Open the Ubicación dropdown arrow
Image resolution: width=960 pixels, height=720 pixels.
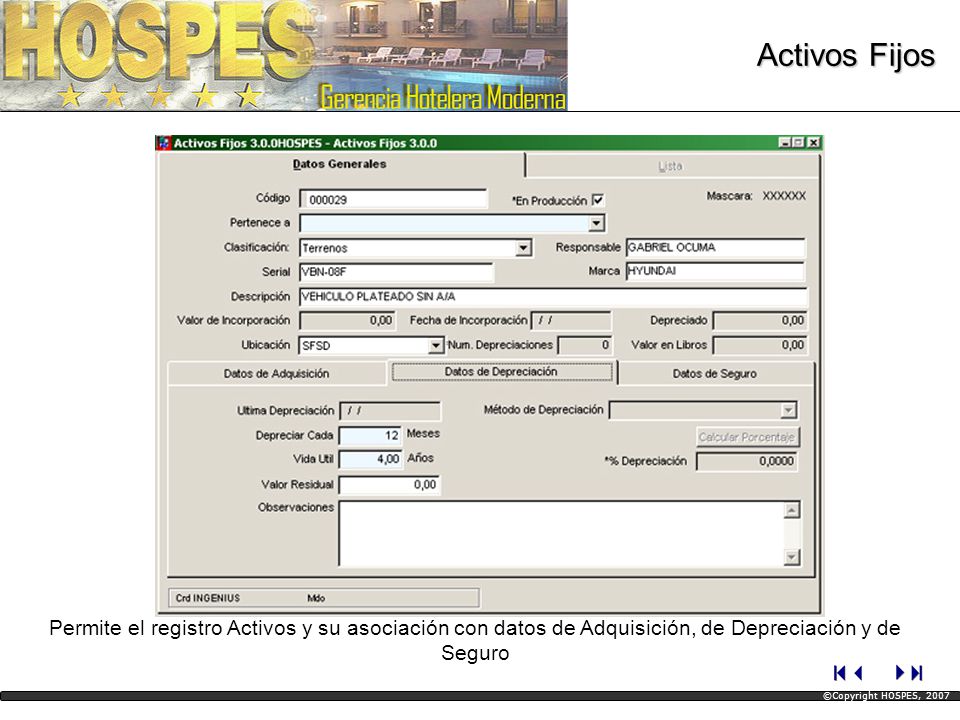click(x=435, y=345)
